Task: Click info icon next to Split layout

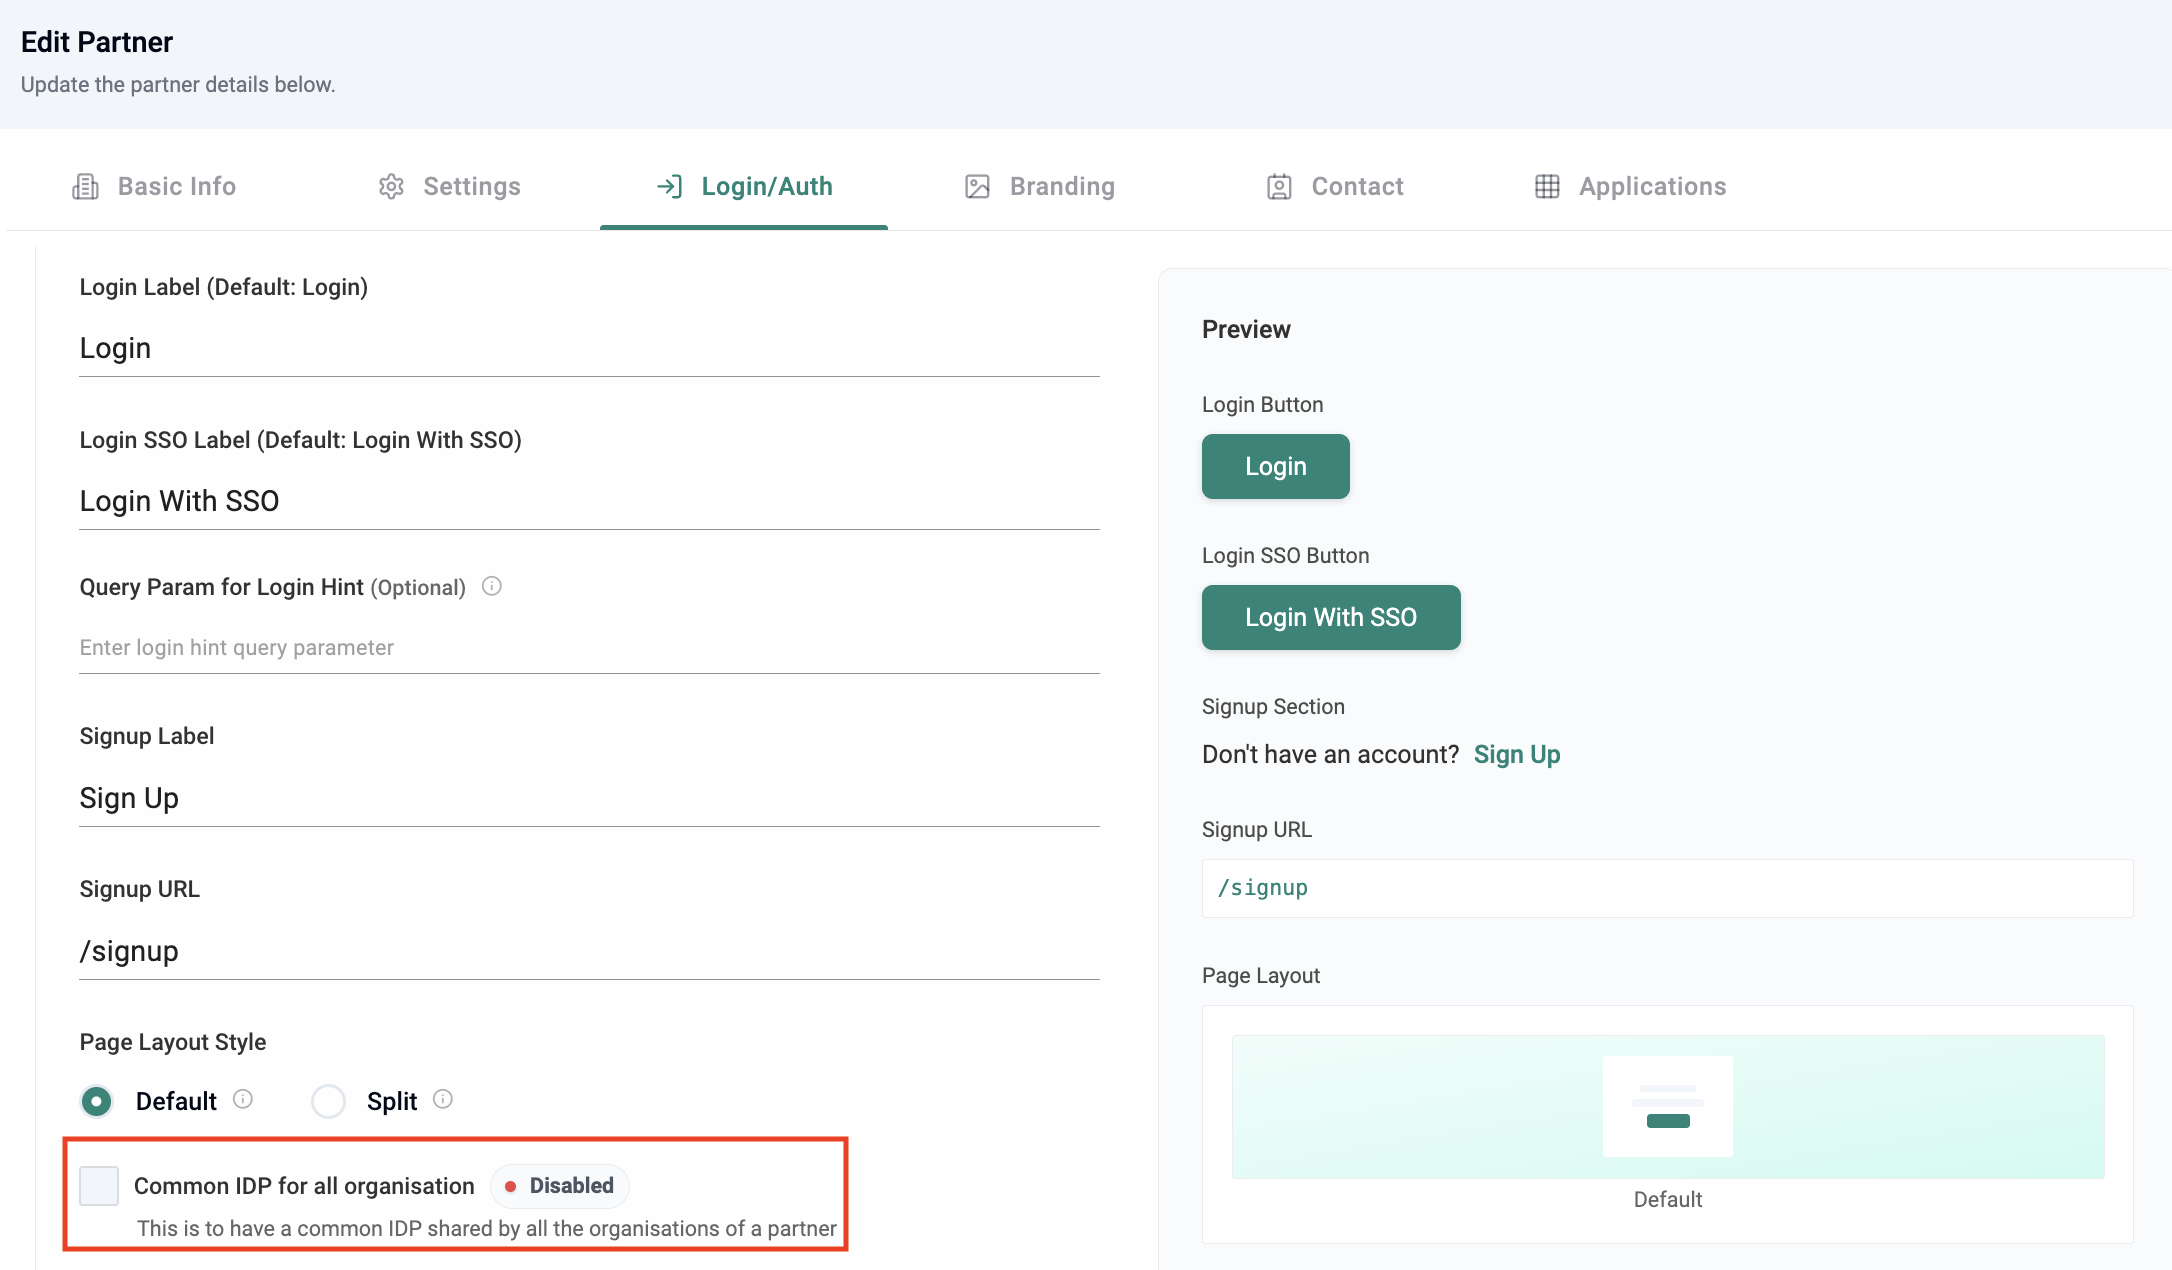Action: tap(443, 1099)
